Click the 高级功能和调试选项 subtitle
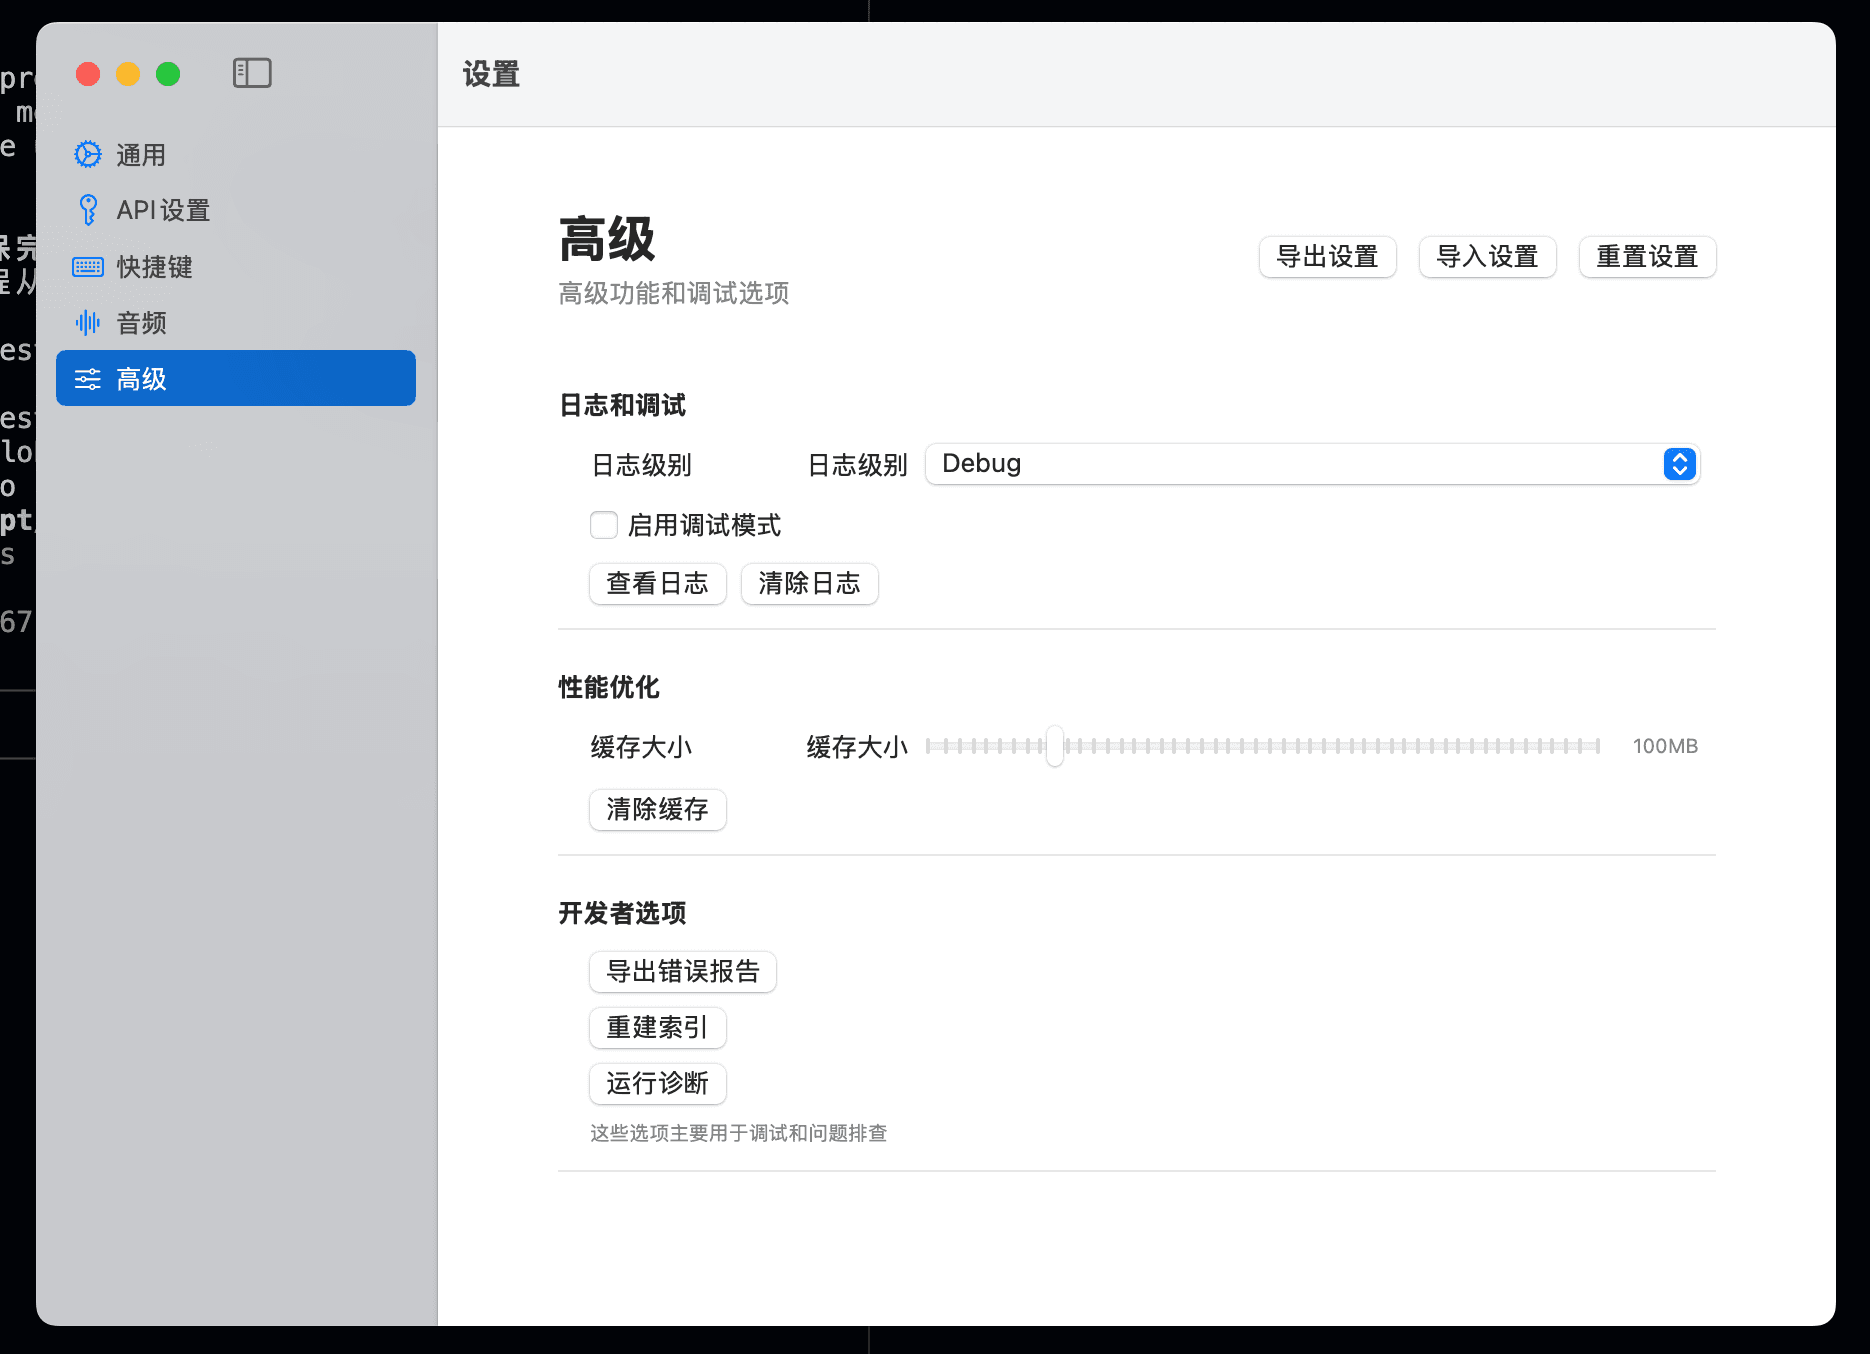Screen dimensions: 1870x1354 (674, 293)
